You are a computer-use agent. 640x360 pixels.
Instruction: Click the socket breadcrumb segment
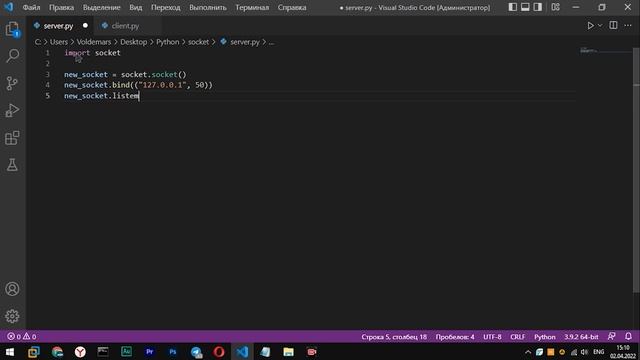[x=198, y=42]
